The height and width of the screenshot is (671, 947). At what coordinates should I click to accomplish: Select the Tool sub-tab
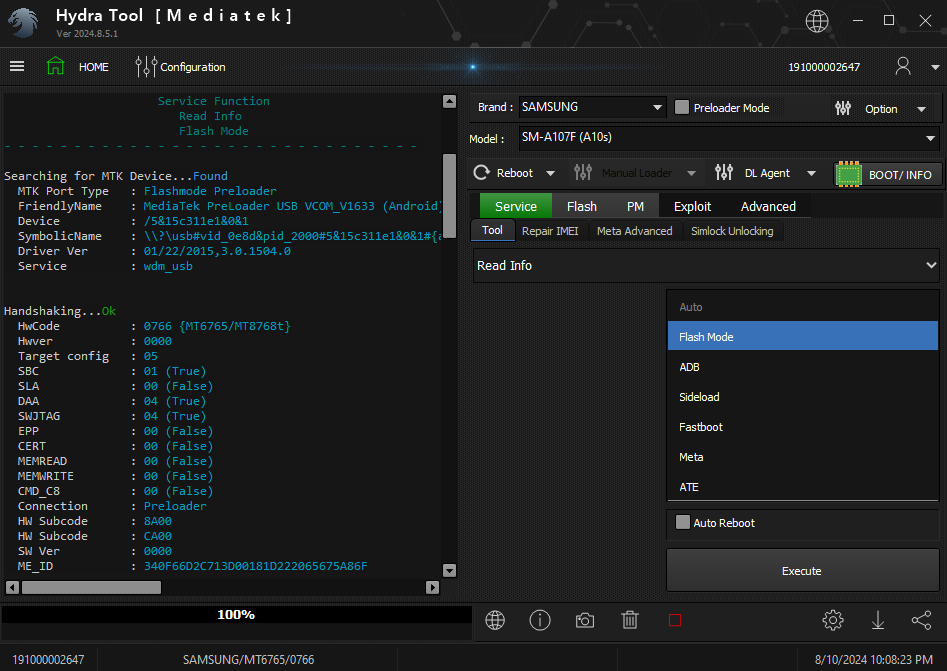(492, 230)
